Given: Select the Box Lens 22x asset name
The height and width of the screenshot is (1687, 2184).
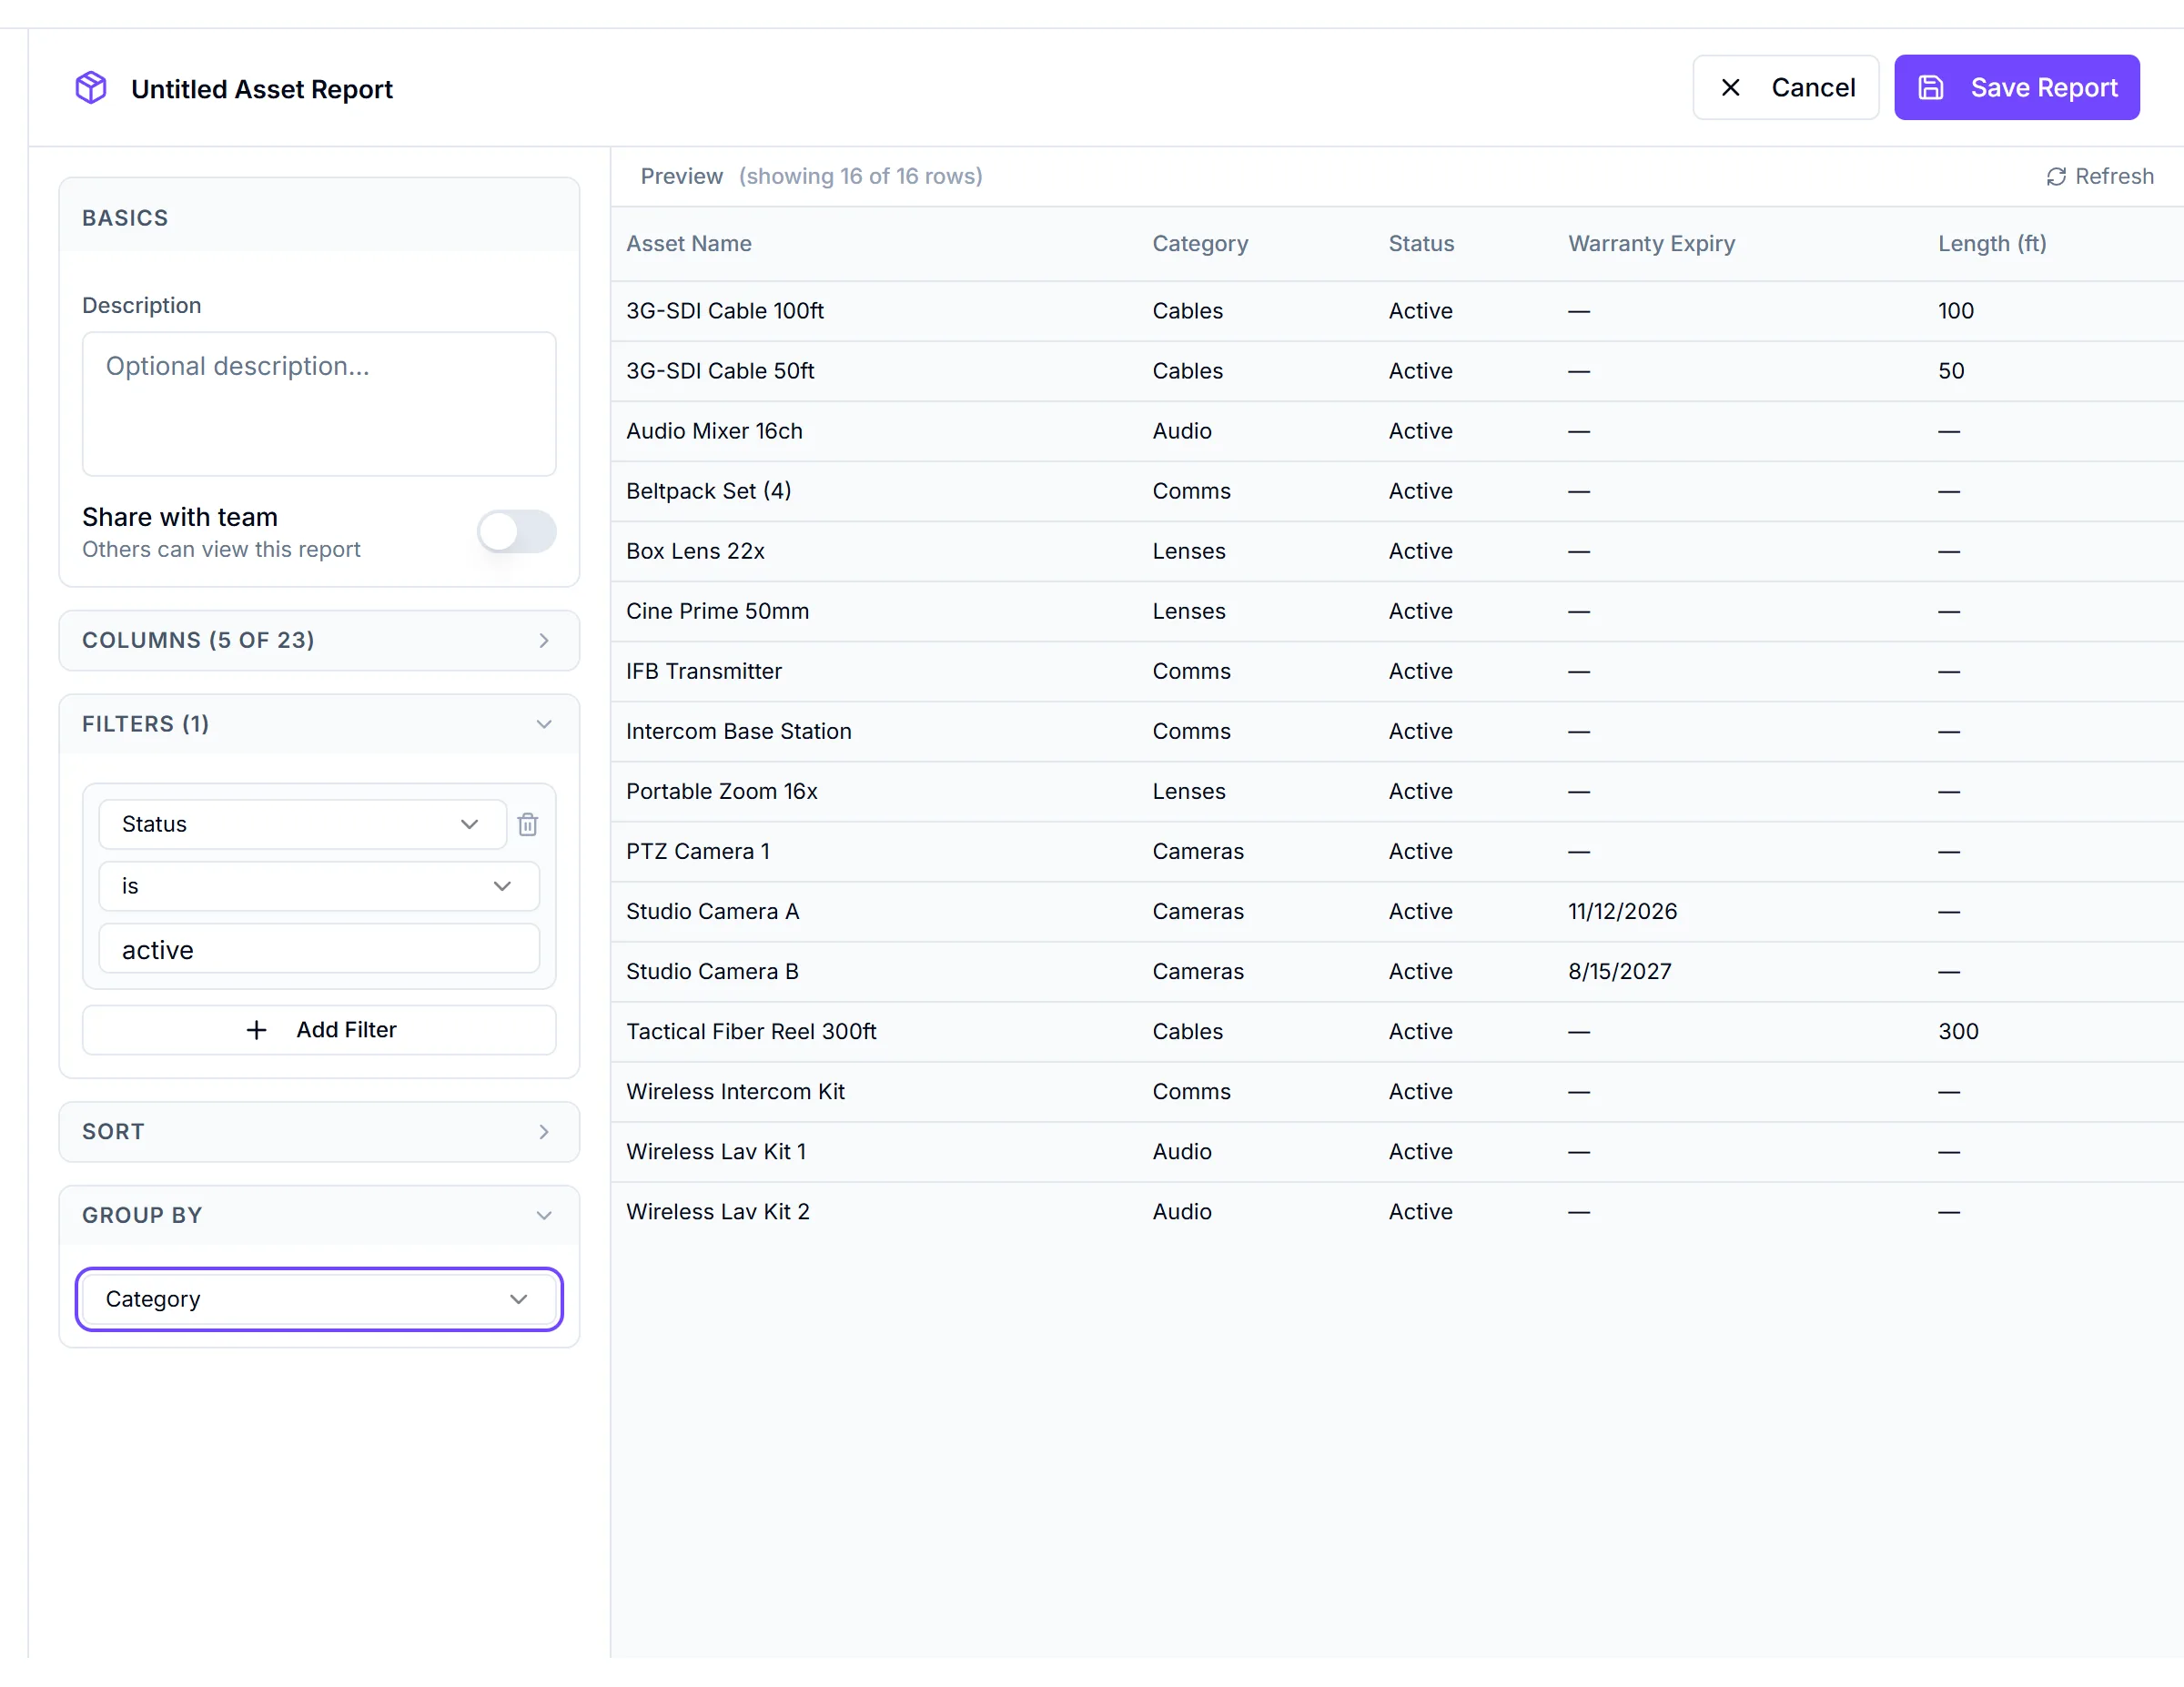Looking at the screenshot, I should pyautogui.click(x=695, y=551).
